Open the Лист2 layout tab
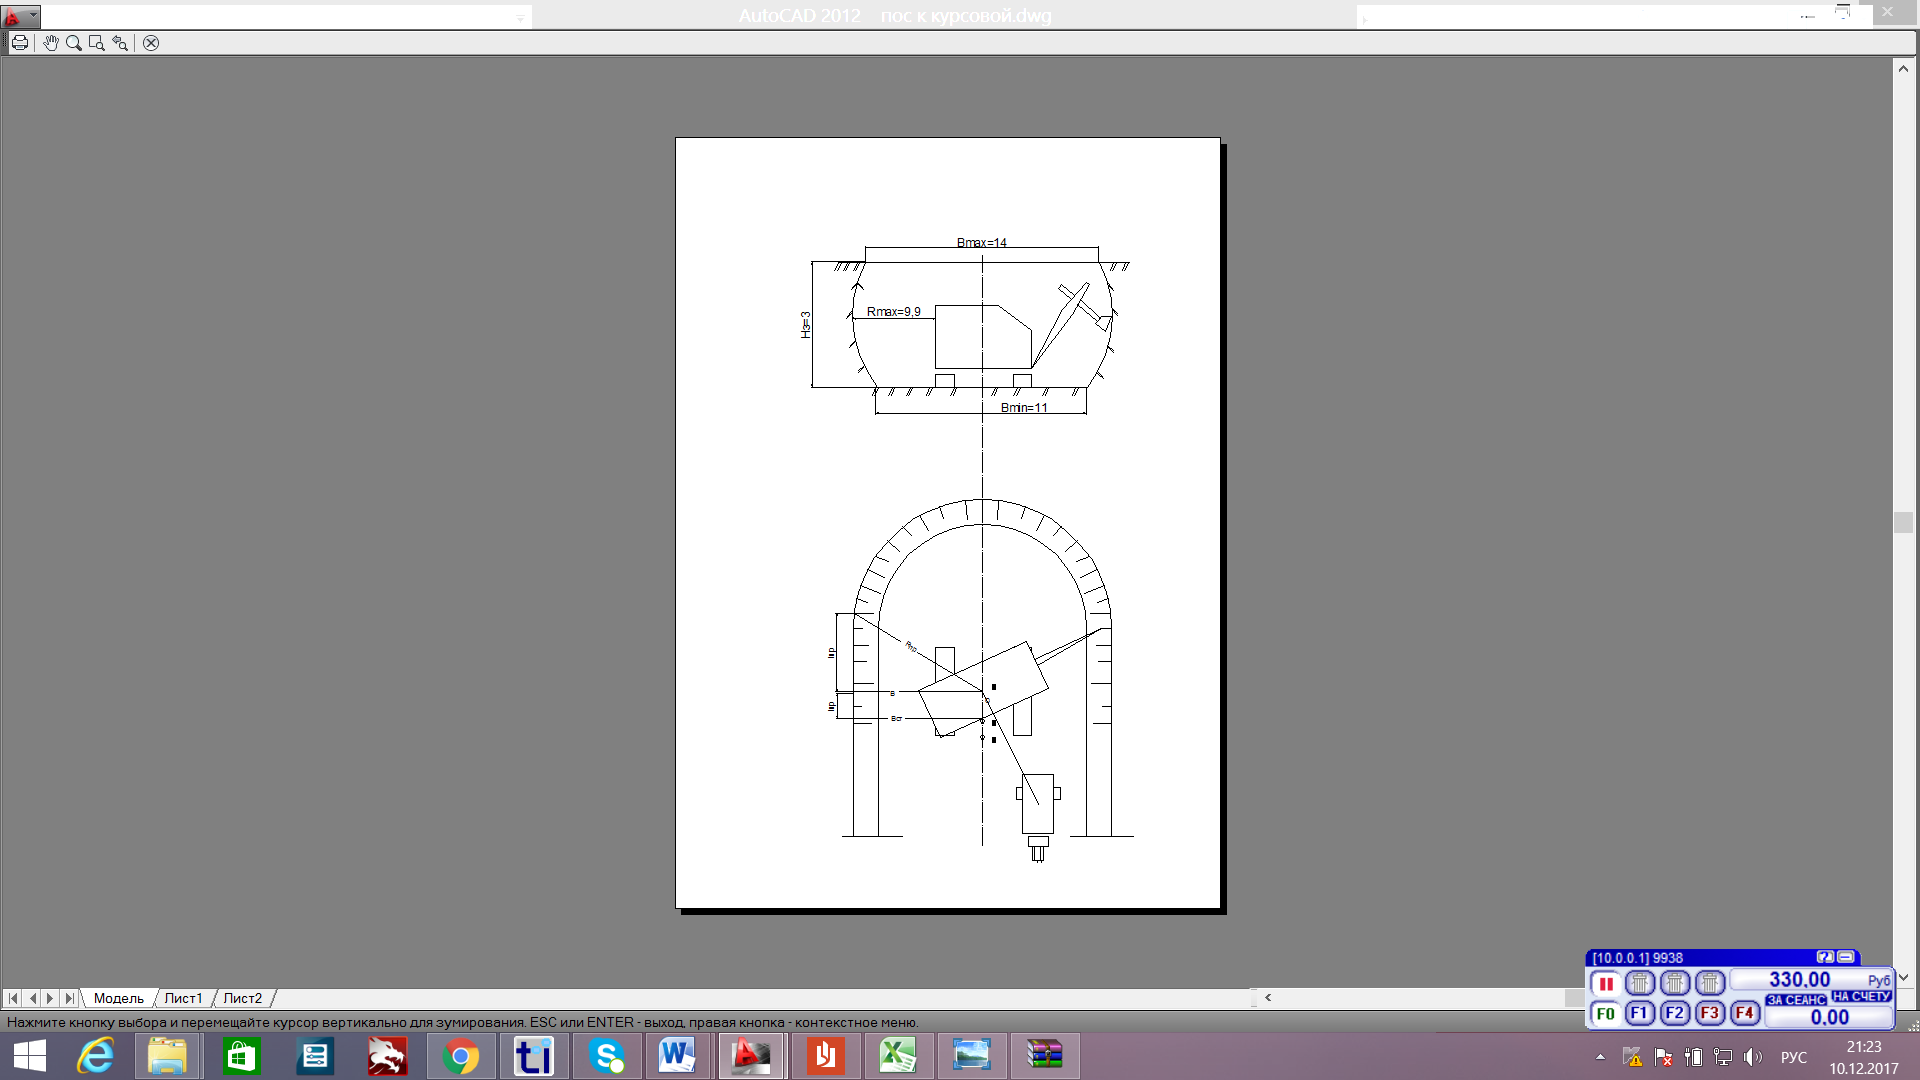 coord(242,998)
